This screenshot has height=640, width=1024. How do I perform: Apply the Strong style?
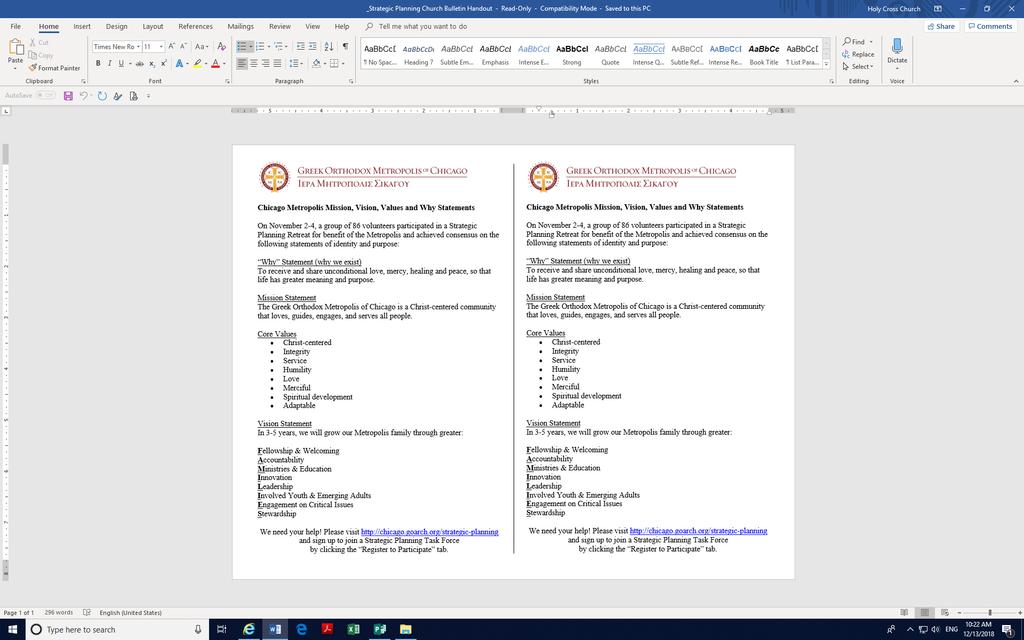click(572, 54)
